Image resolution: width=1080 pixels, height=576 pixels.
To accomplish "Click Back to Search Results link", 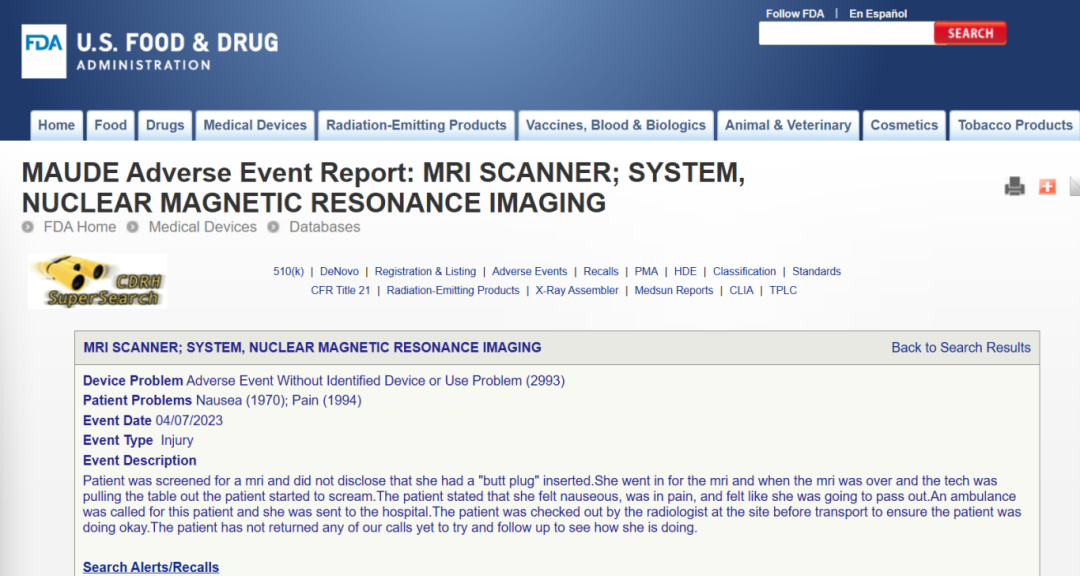I will (960, 347).
